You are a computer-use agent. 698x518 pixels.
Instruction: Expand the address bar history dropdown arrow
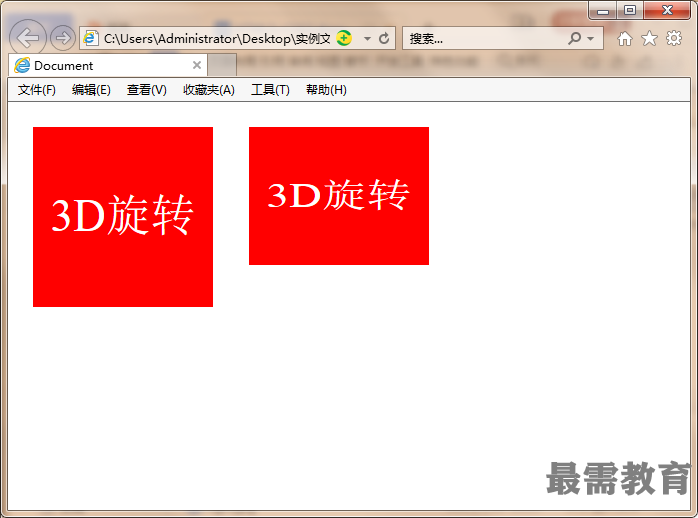(x=367, y=39)
